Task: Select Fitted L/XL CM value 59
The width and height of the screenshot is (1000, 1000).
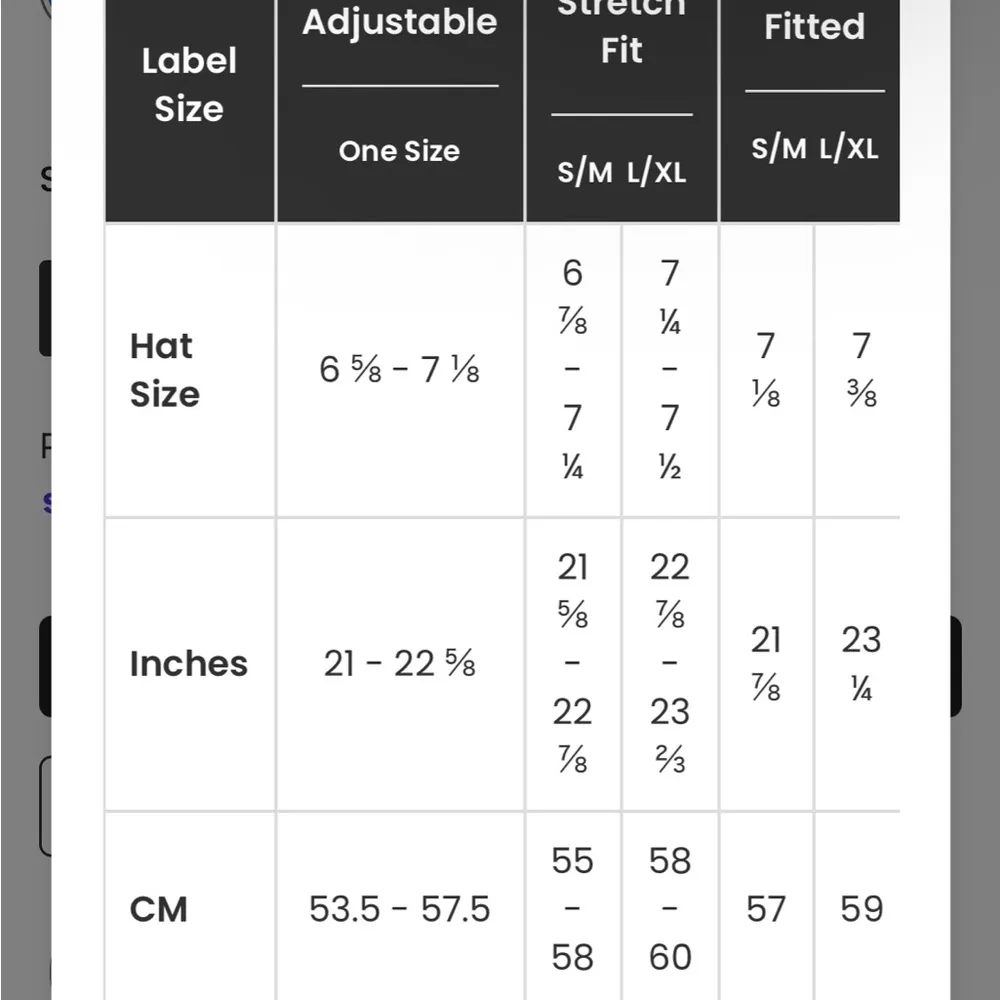Action: point(861,909)
